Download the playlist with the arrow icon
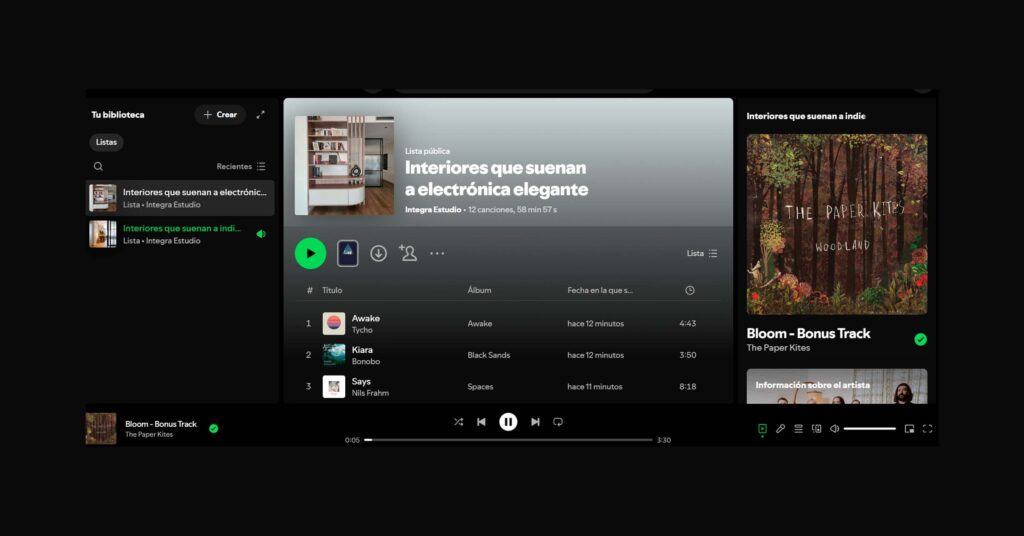 pyautogui.click(x=378, y=253)
